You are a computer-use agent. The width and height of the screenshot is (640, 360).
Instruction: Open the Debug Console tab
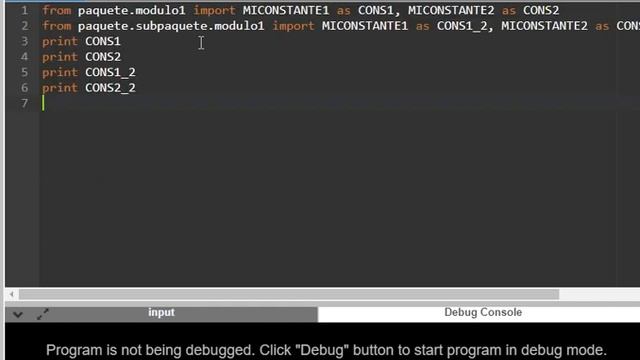click(x=483, y=313)
